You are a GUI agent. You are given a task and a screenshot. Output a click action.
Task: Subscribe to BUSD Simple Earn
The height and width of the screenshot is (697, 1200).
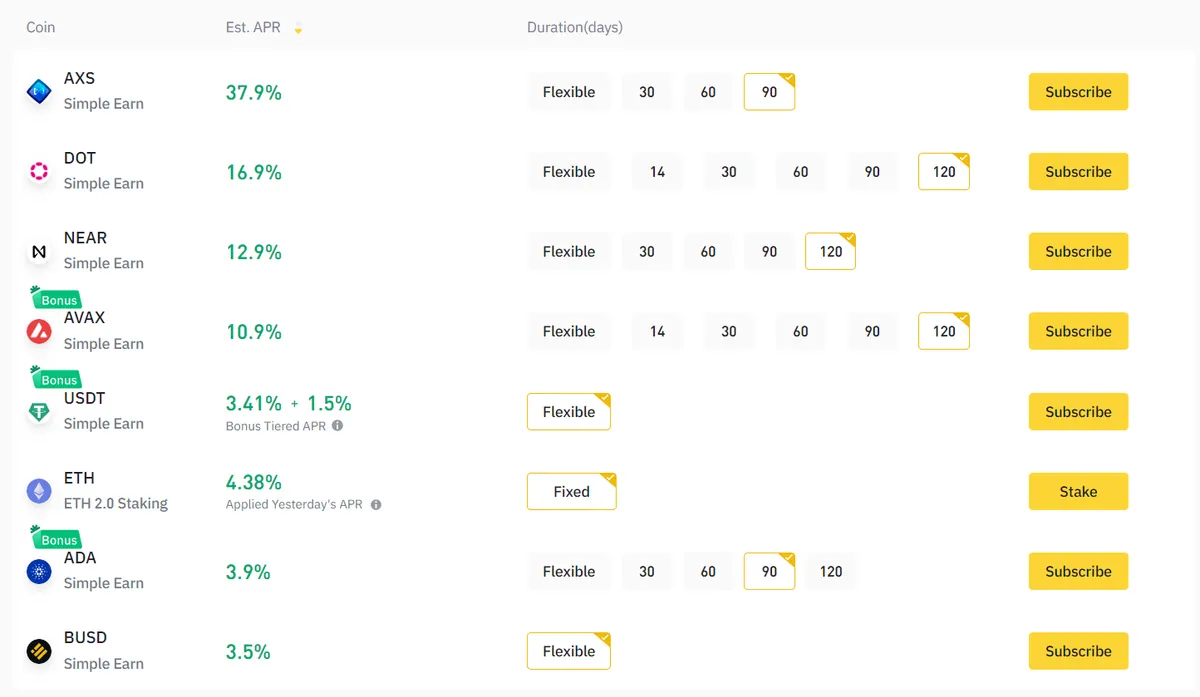(1078, 651)
